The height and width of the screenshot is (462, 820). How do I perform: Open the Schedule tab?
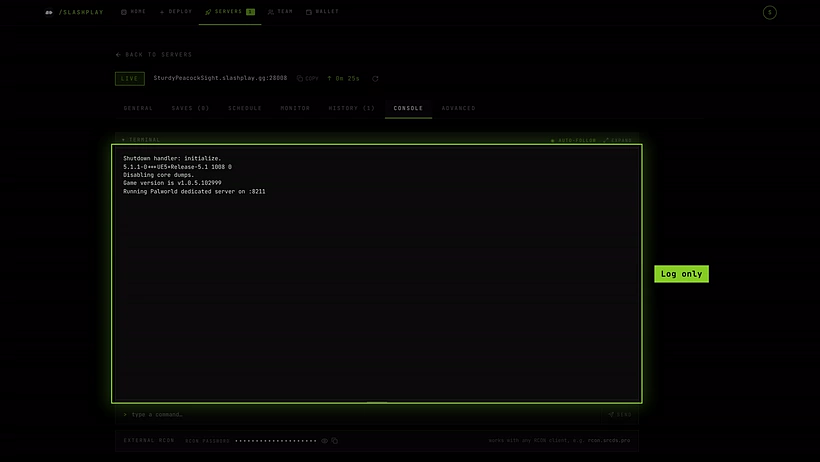click(x=245, y=108)
